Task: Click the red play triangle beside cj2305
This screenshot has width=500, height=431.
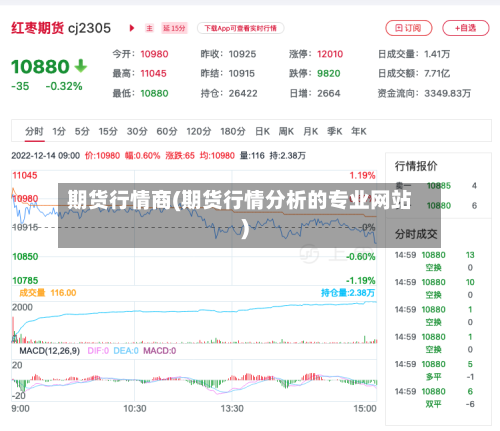Action: (132, 28)
